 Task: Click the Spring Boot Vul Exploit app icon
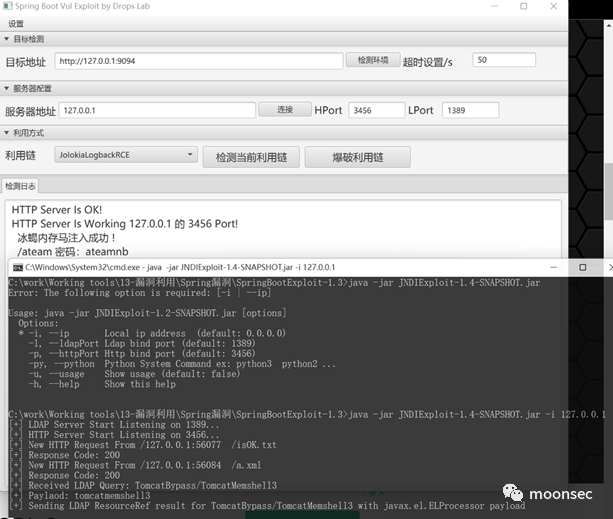[7, 6]
